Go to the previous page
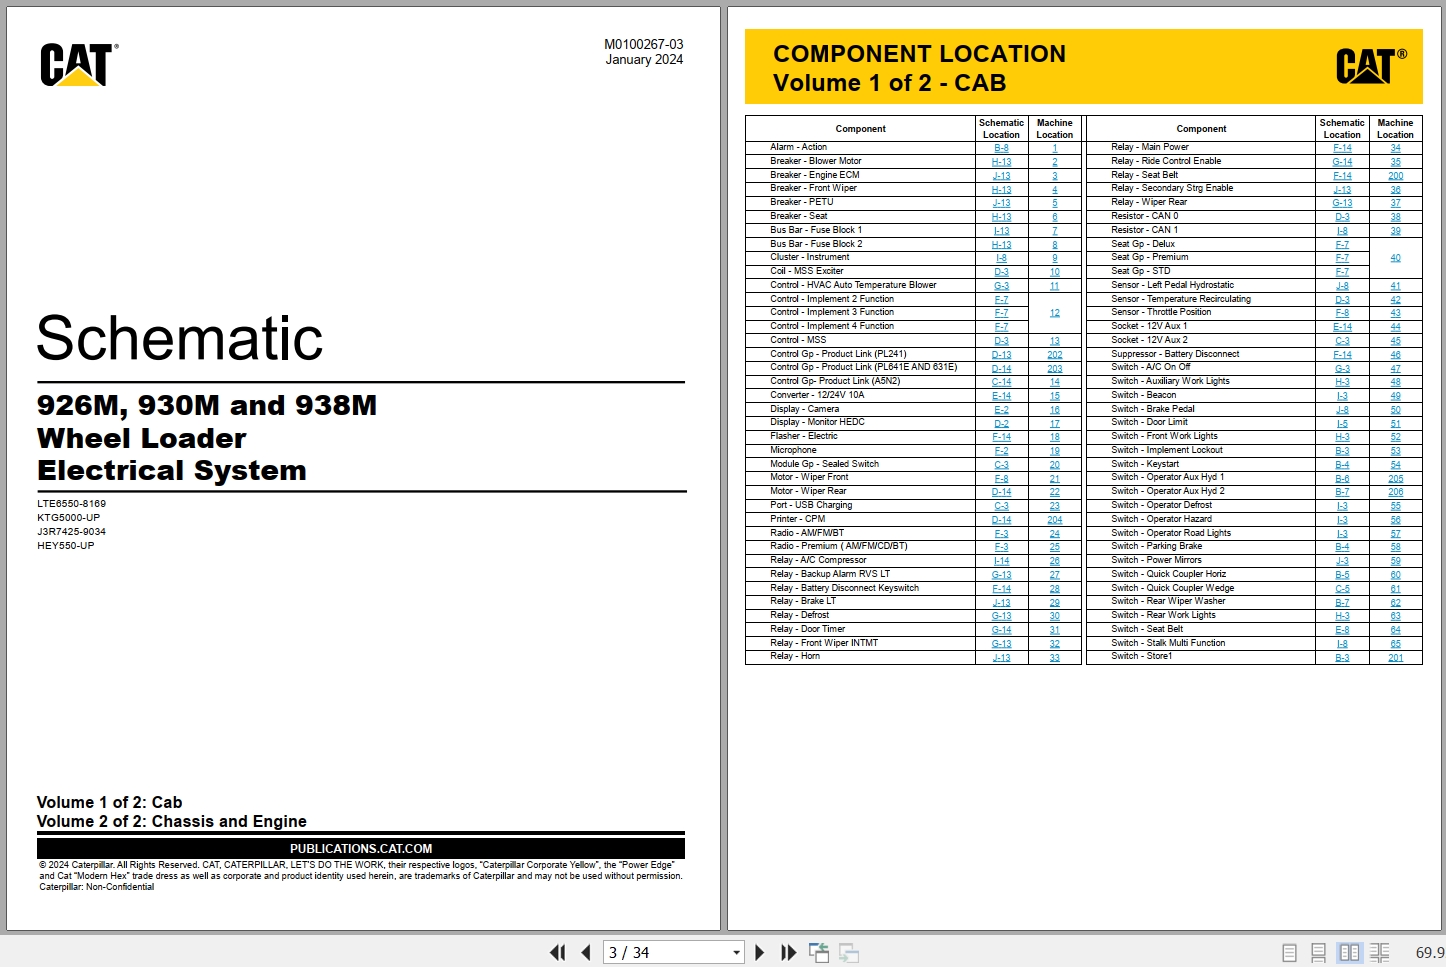Image resolution: width=1446 pixels, height=967 pixels. coord(586,953)
